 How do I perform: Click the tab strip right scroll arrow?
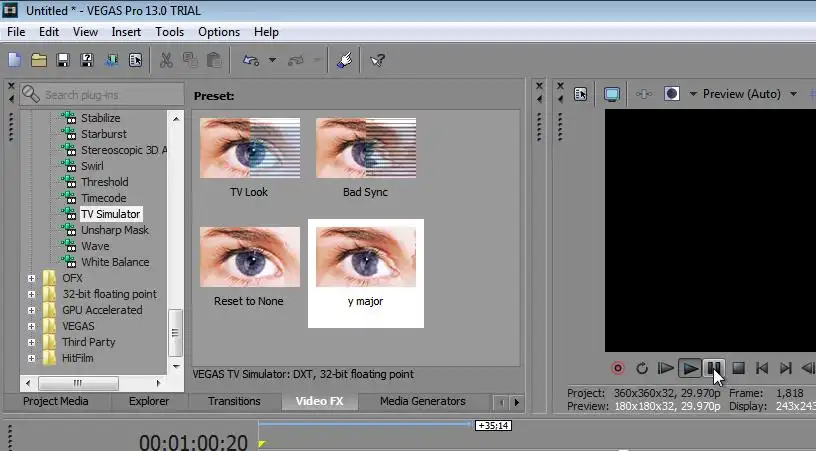pyautogui.click(x=516, y=402)
